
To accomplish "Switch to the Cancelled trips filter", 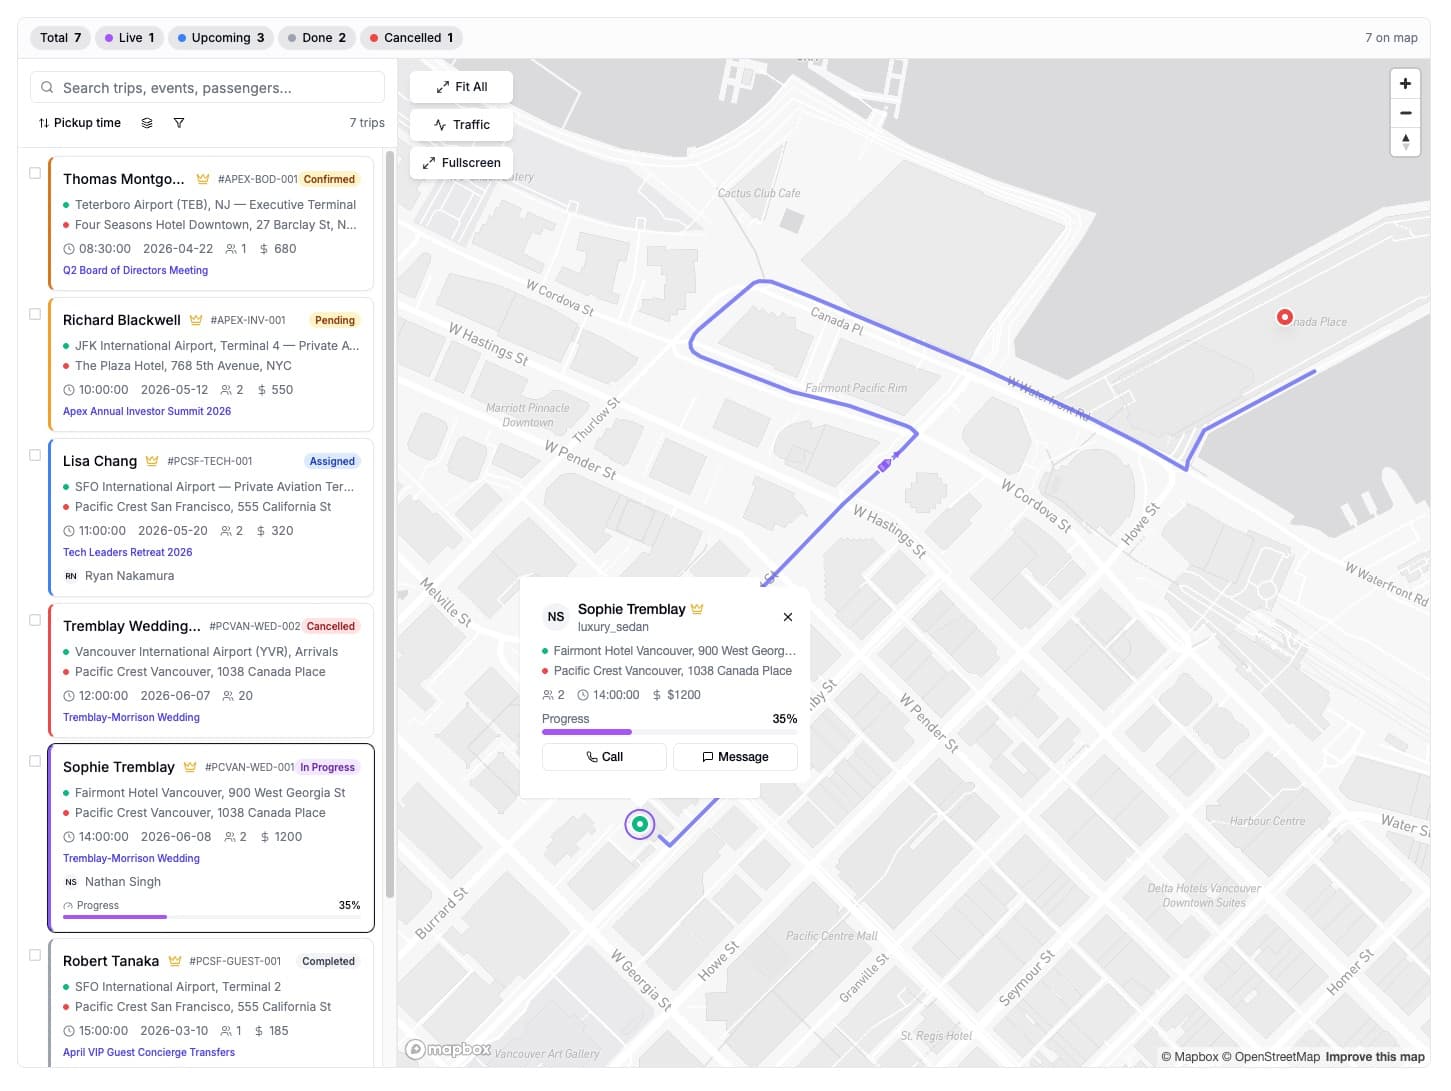I will pyautogui.click(x=410, y=37).
